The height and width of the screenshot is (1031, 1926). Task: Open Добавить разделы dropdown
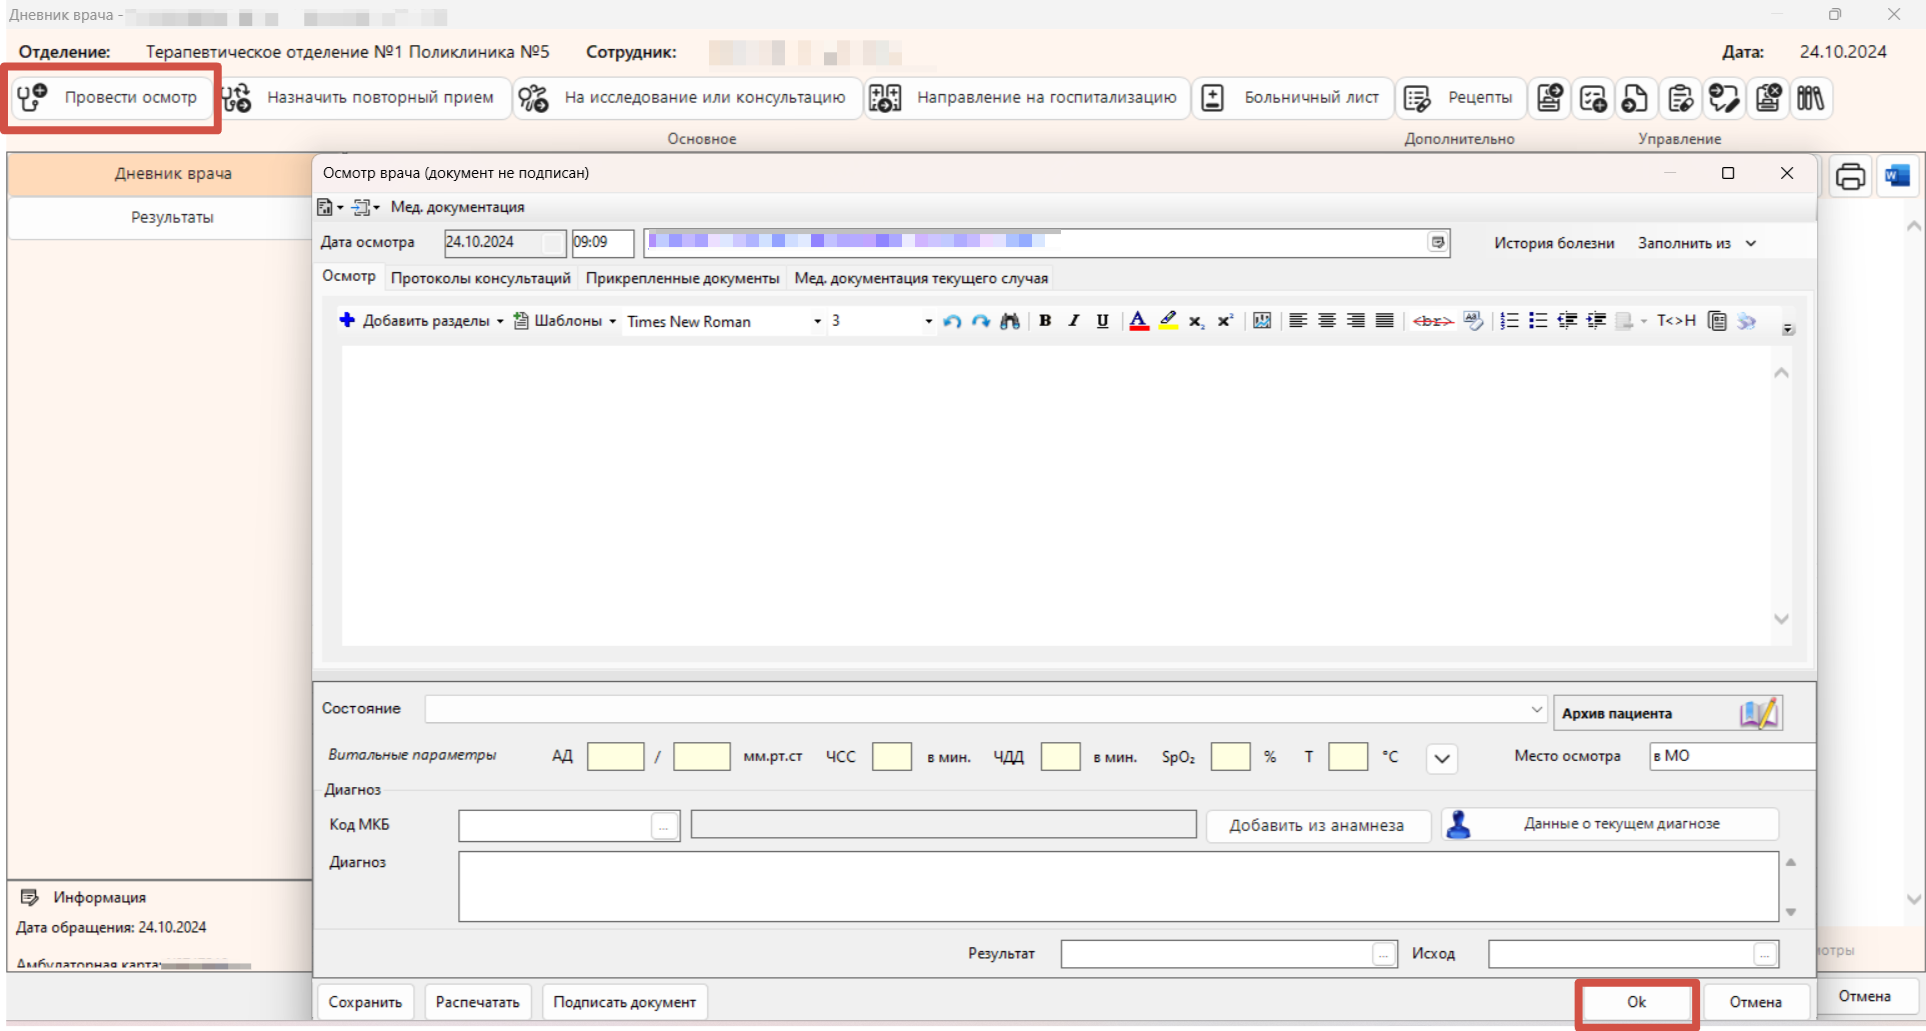pos(421,321)
